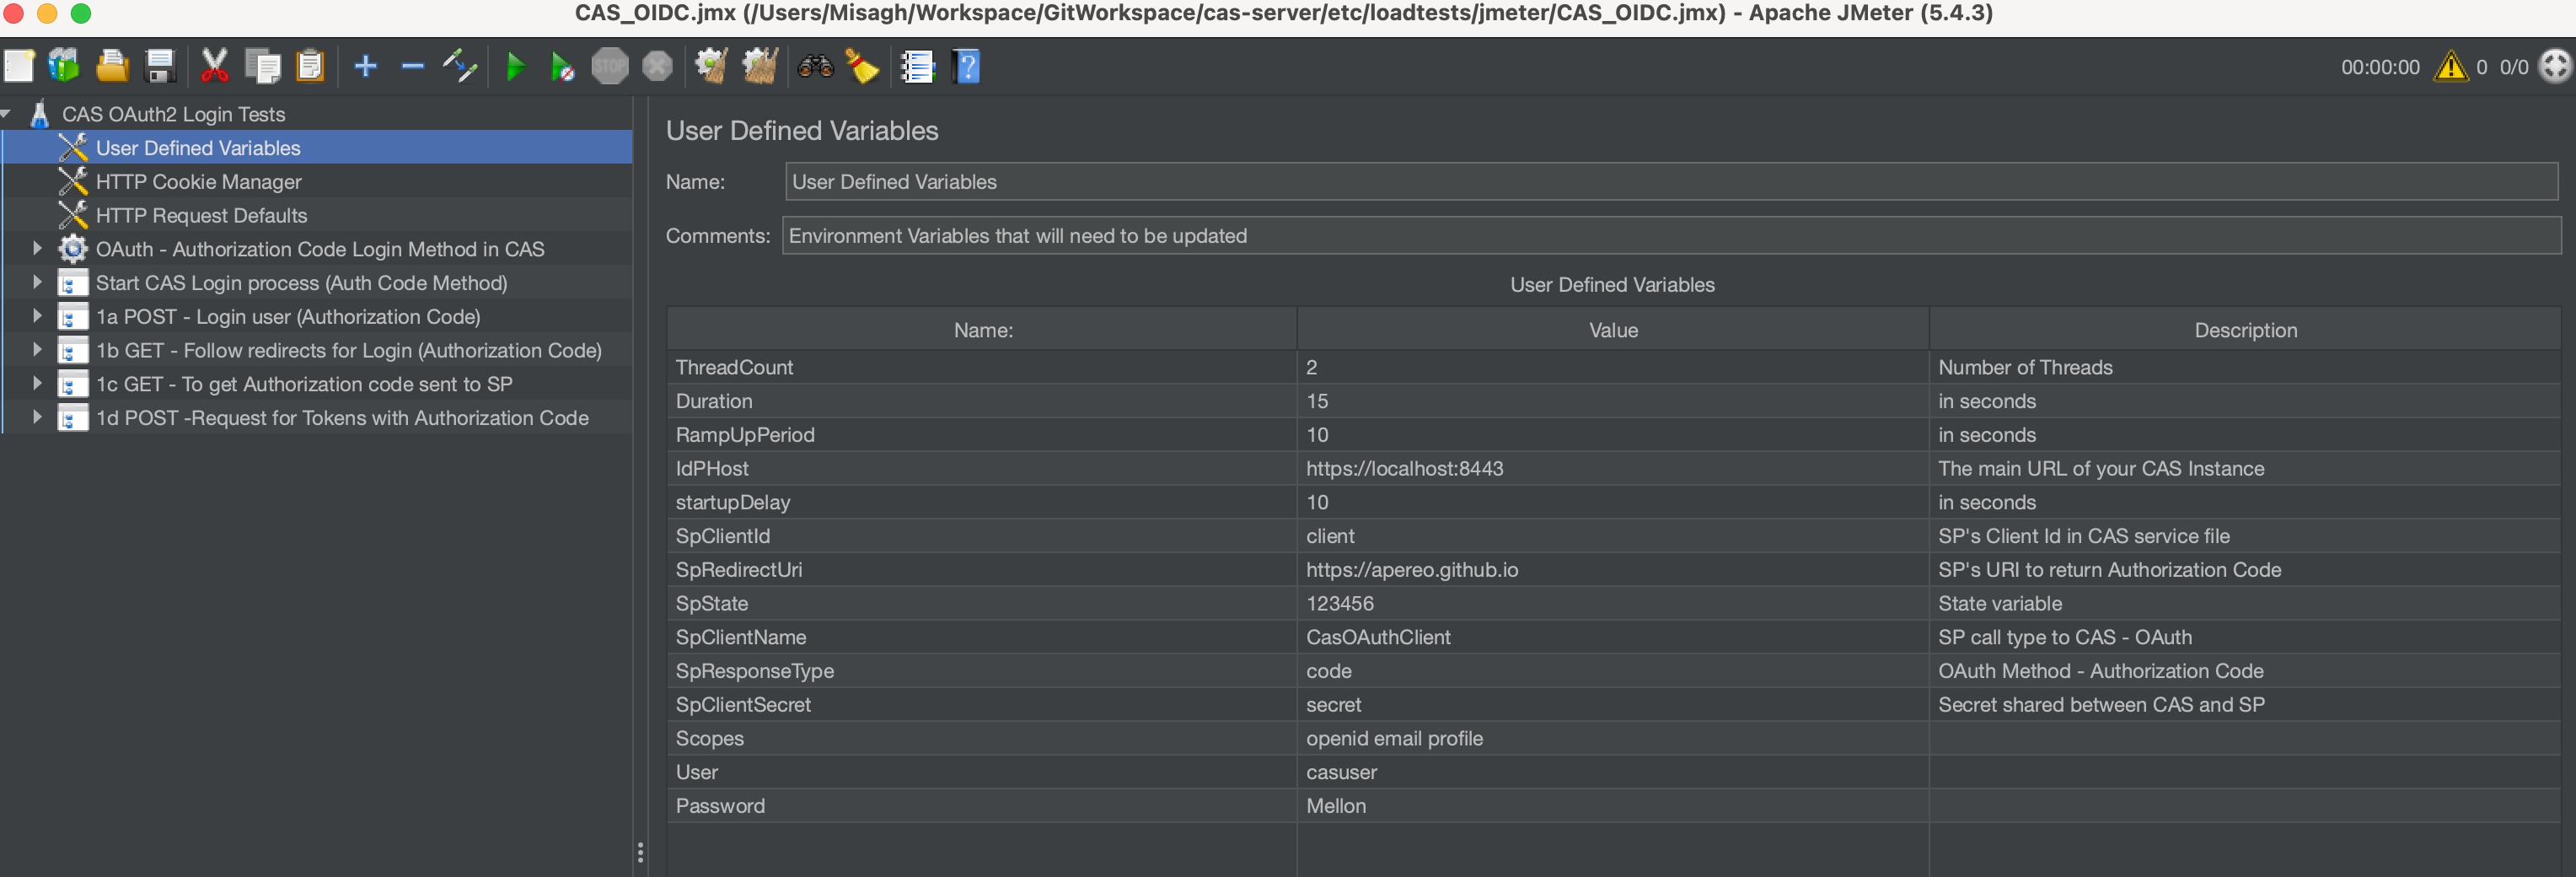
Task: Start test without pauses using crossed-timer play icon
Action: (x=562, y=66)
